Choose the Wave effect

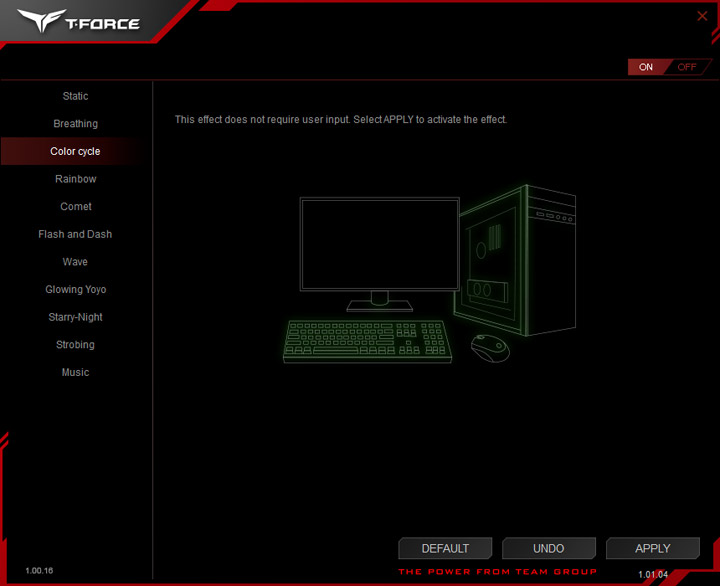[75, 261]
